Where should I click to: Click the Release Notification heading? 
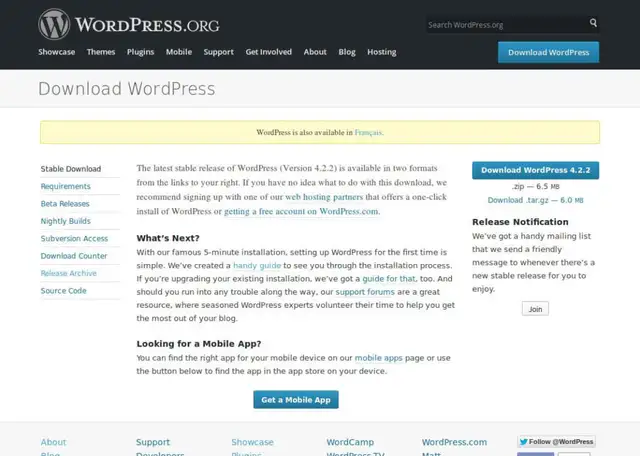pos(520,222)
